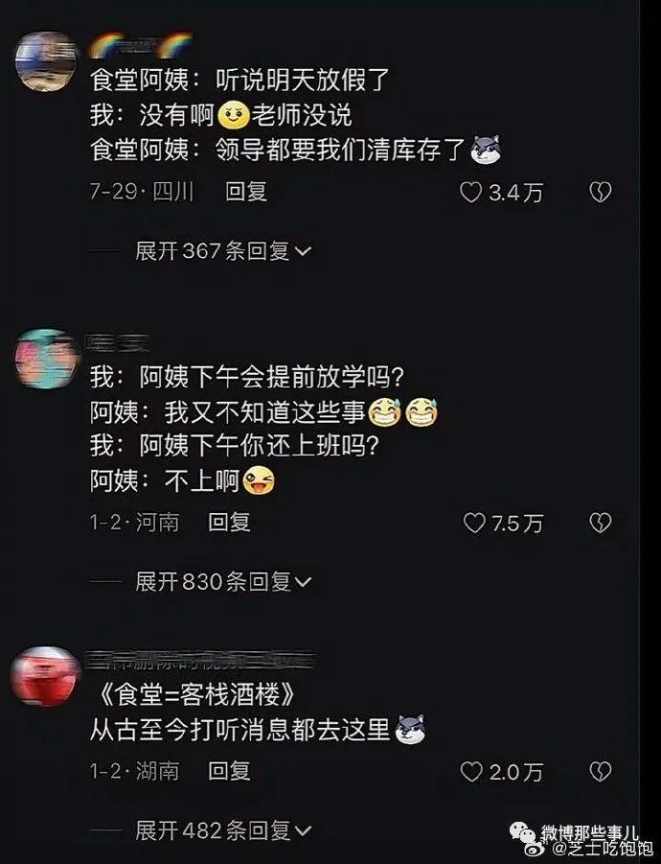Reply to the 1-2 河南 comment
Screen dimensions: 661x864
pos(229,522)
